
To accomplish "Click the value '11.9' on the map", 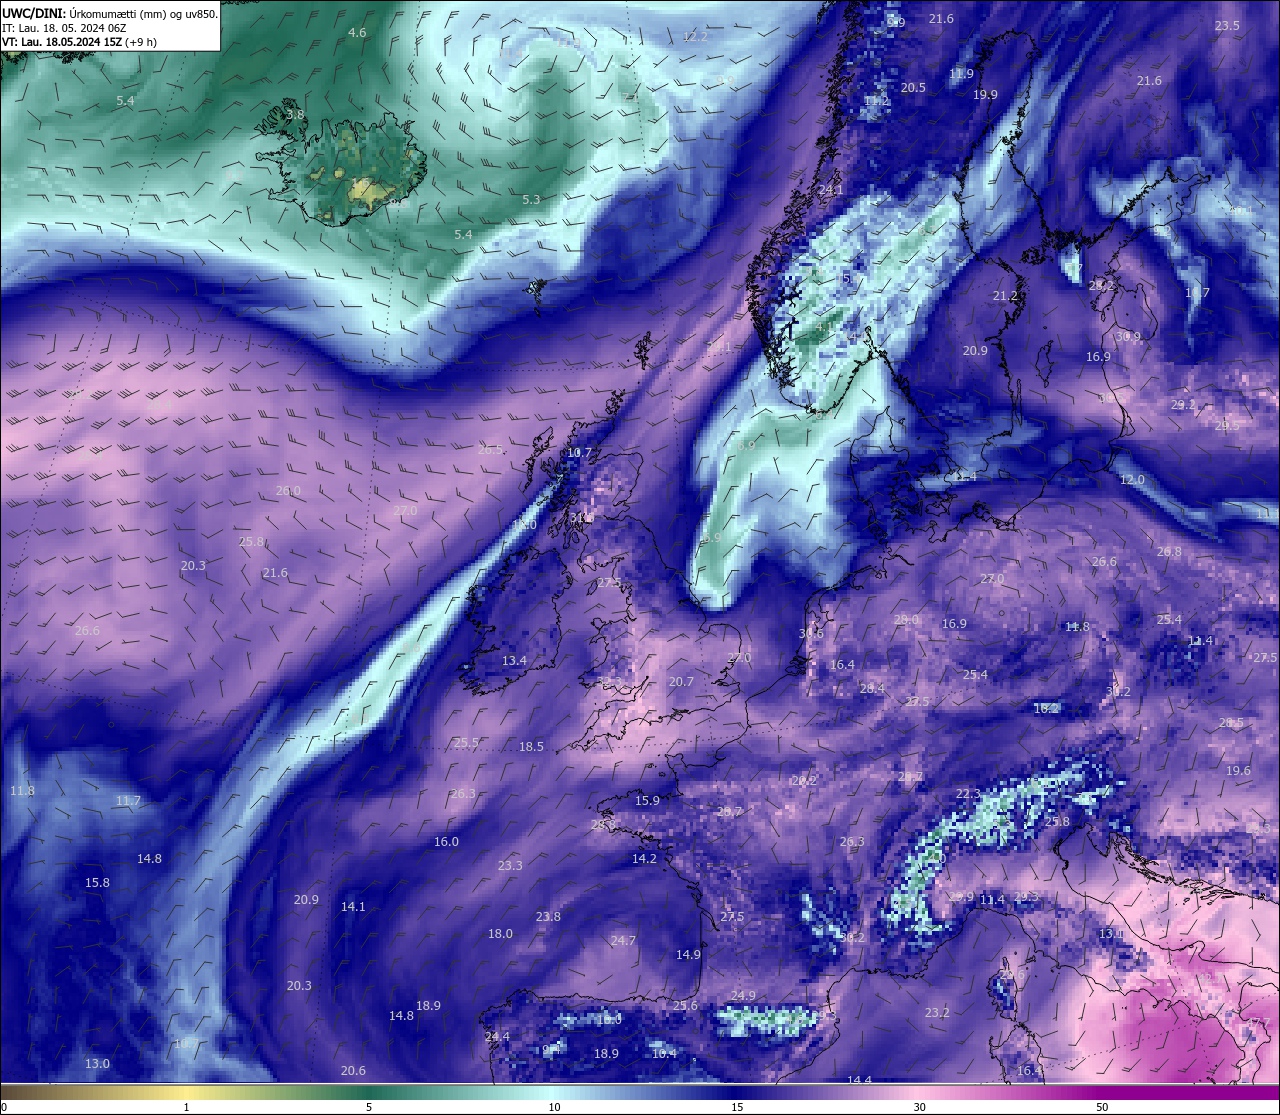I will (x=961, y=74).
